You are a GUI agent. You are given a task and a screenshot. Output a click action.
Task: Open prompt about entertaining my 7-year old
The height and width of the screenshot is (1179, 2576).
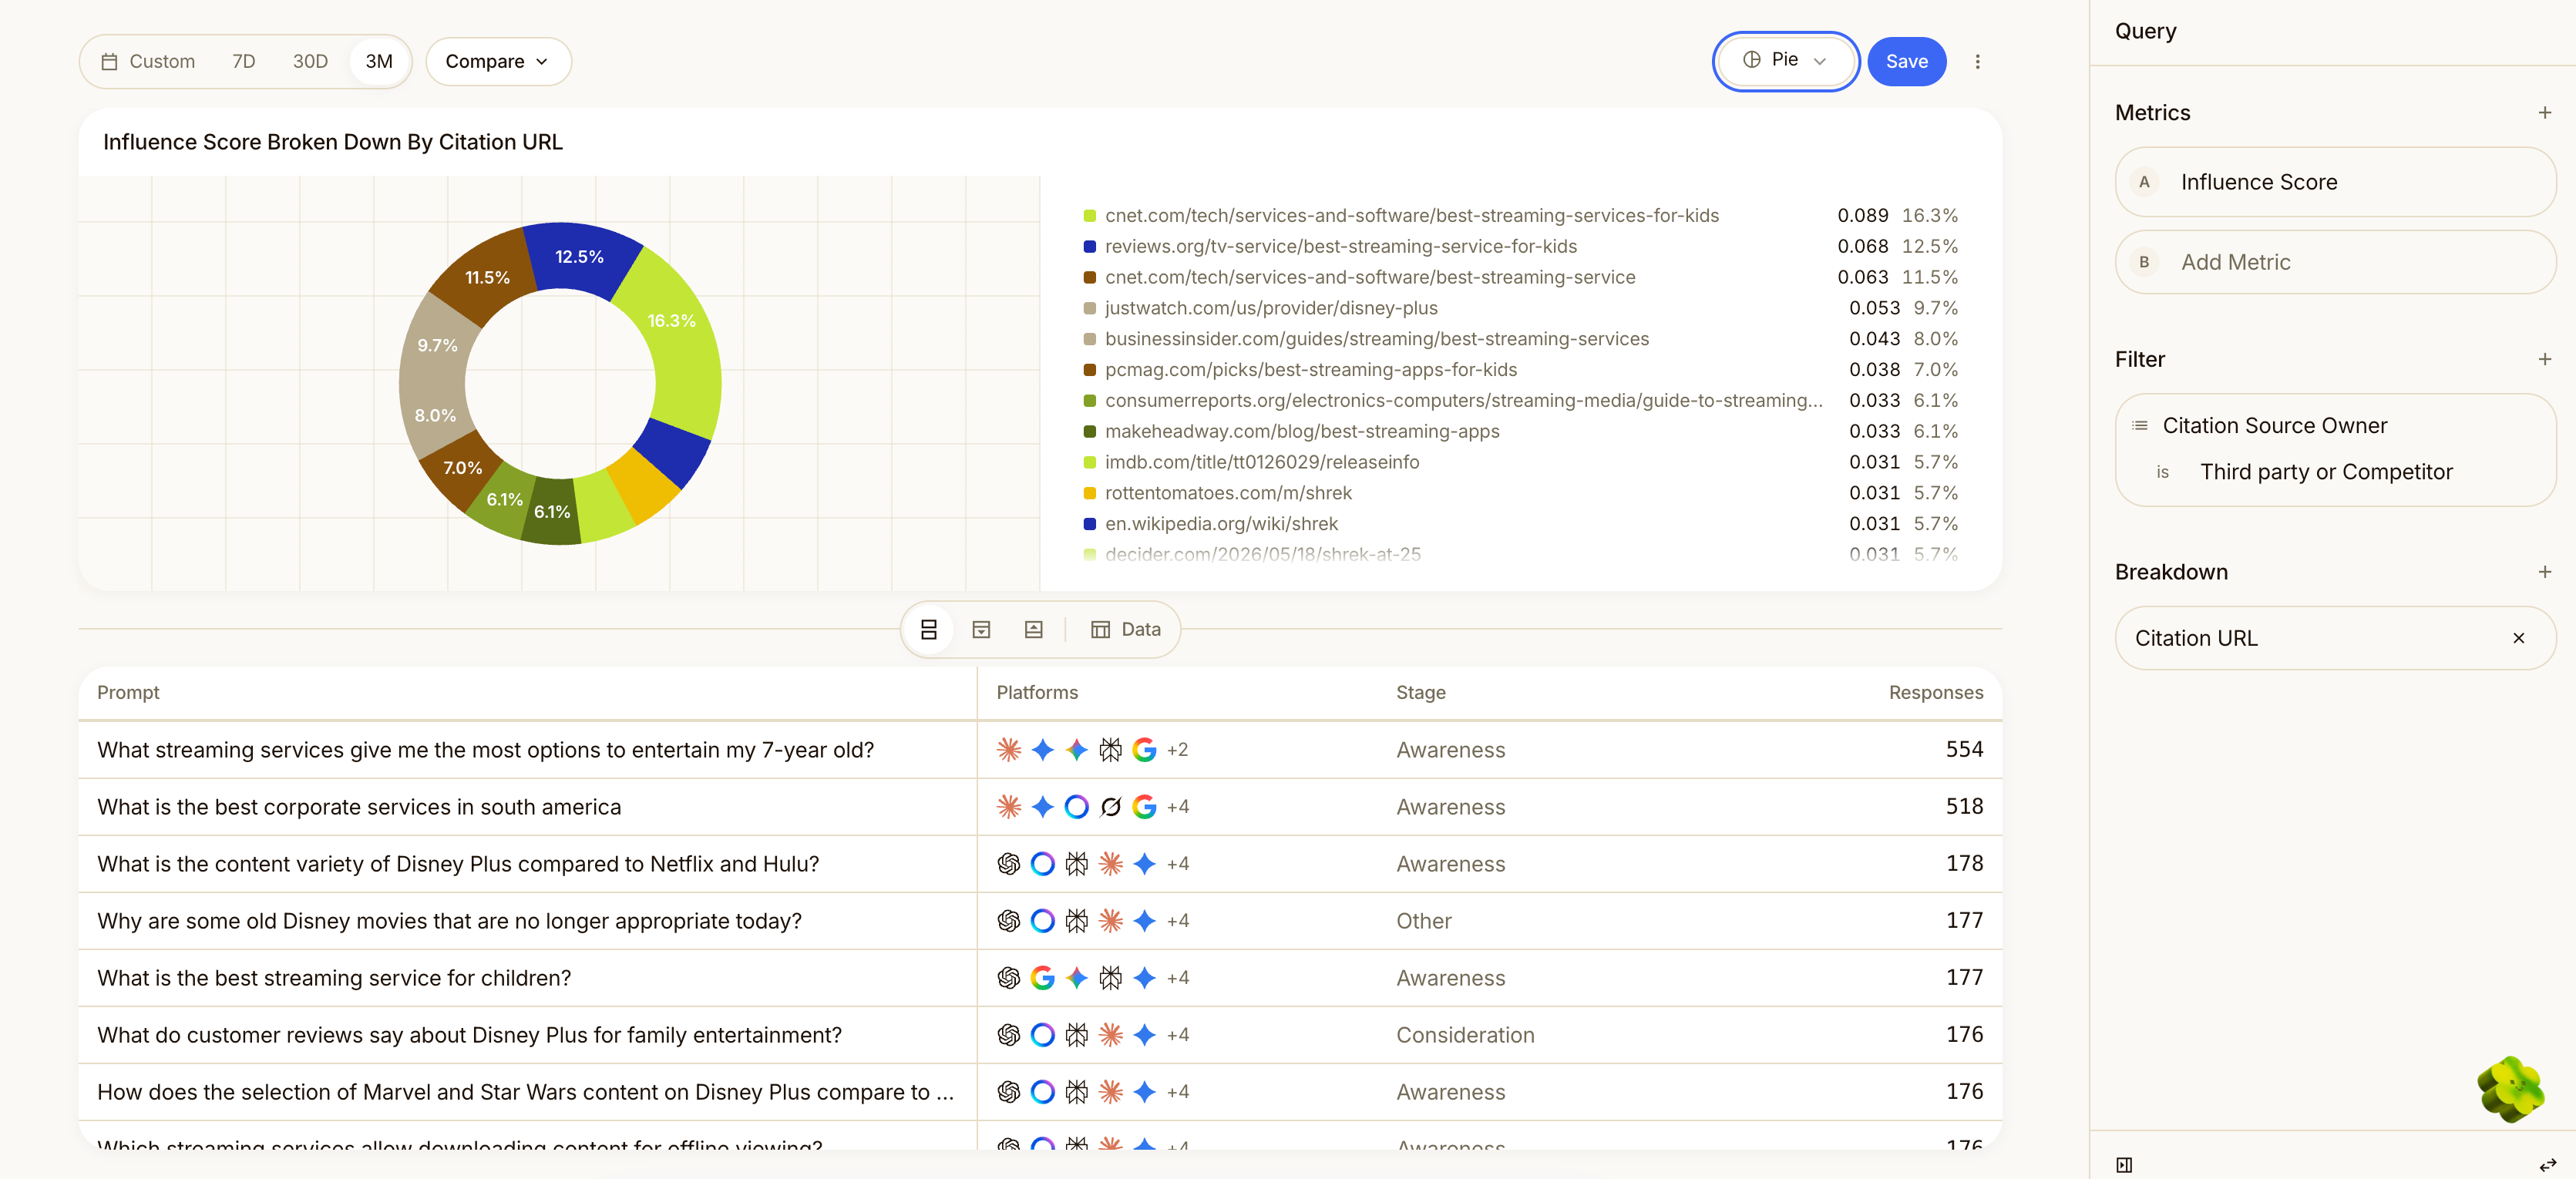click(485, 750)
